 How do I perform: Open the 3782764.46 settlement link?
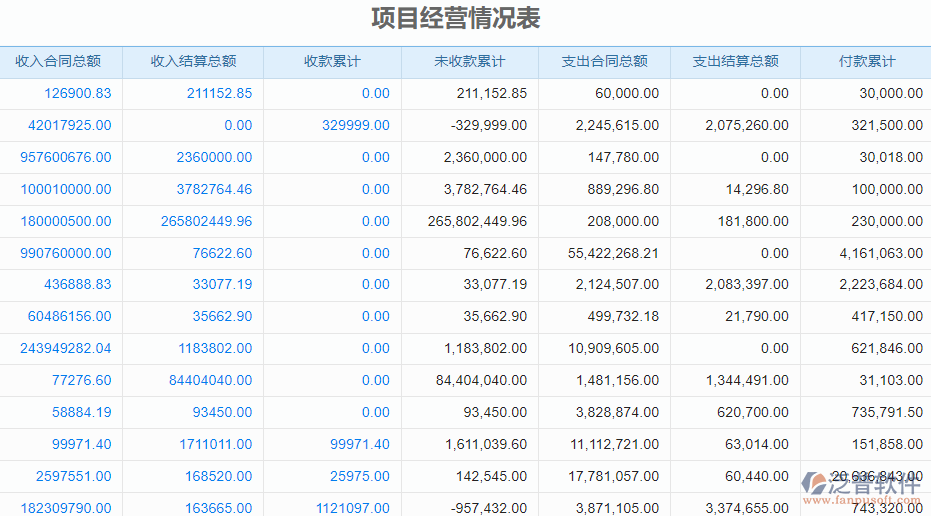coord(214,189)
